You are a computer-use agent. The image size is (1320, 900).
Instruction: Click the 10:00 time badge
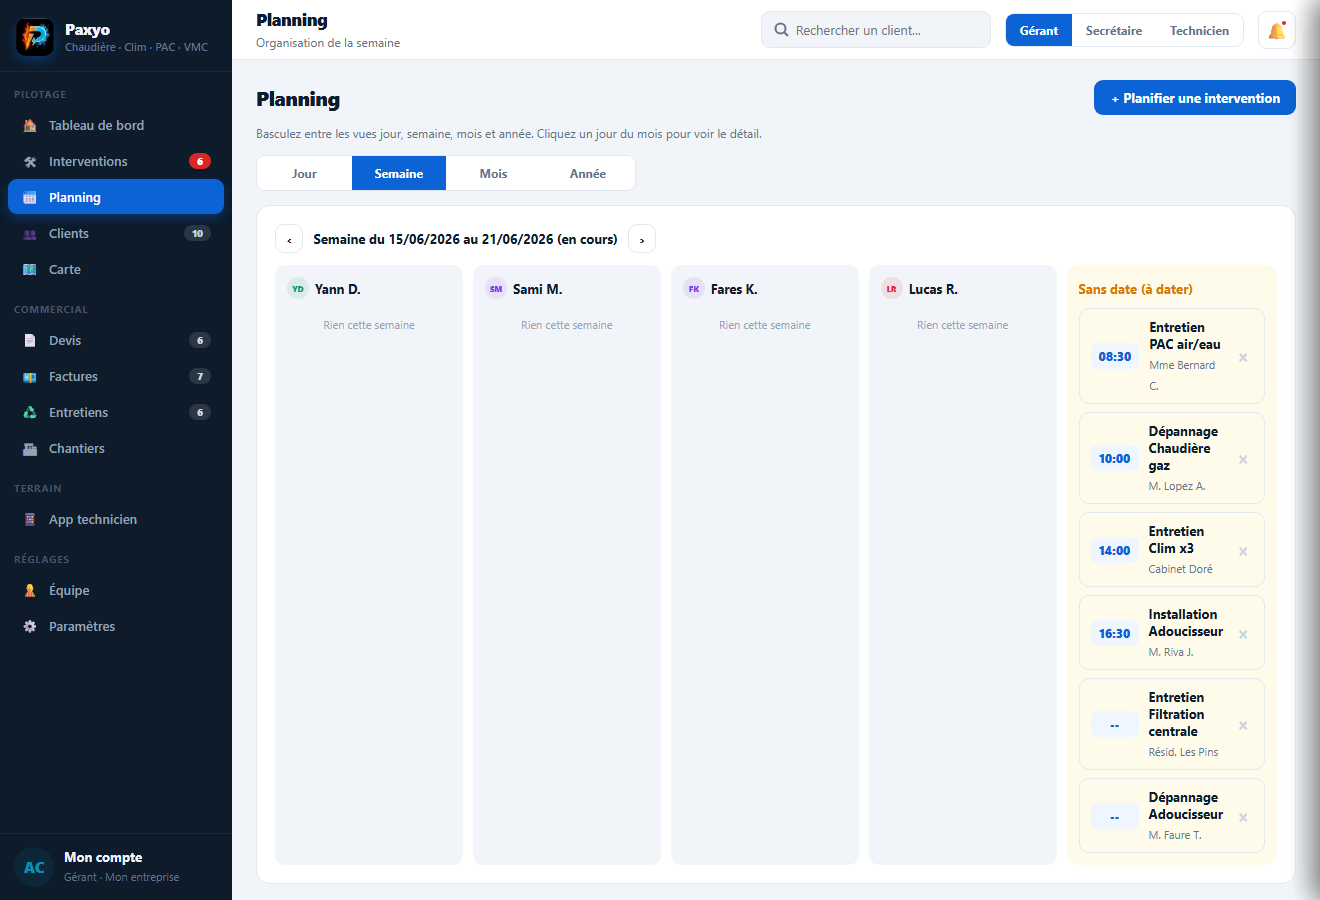[x=1115, y=458]
